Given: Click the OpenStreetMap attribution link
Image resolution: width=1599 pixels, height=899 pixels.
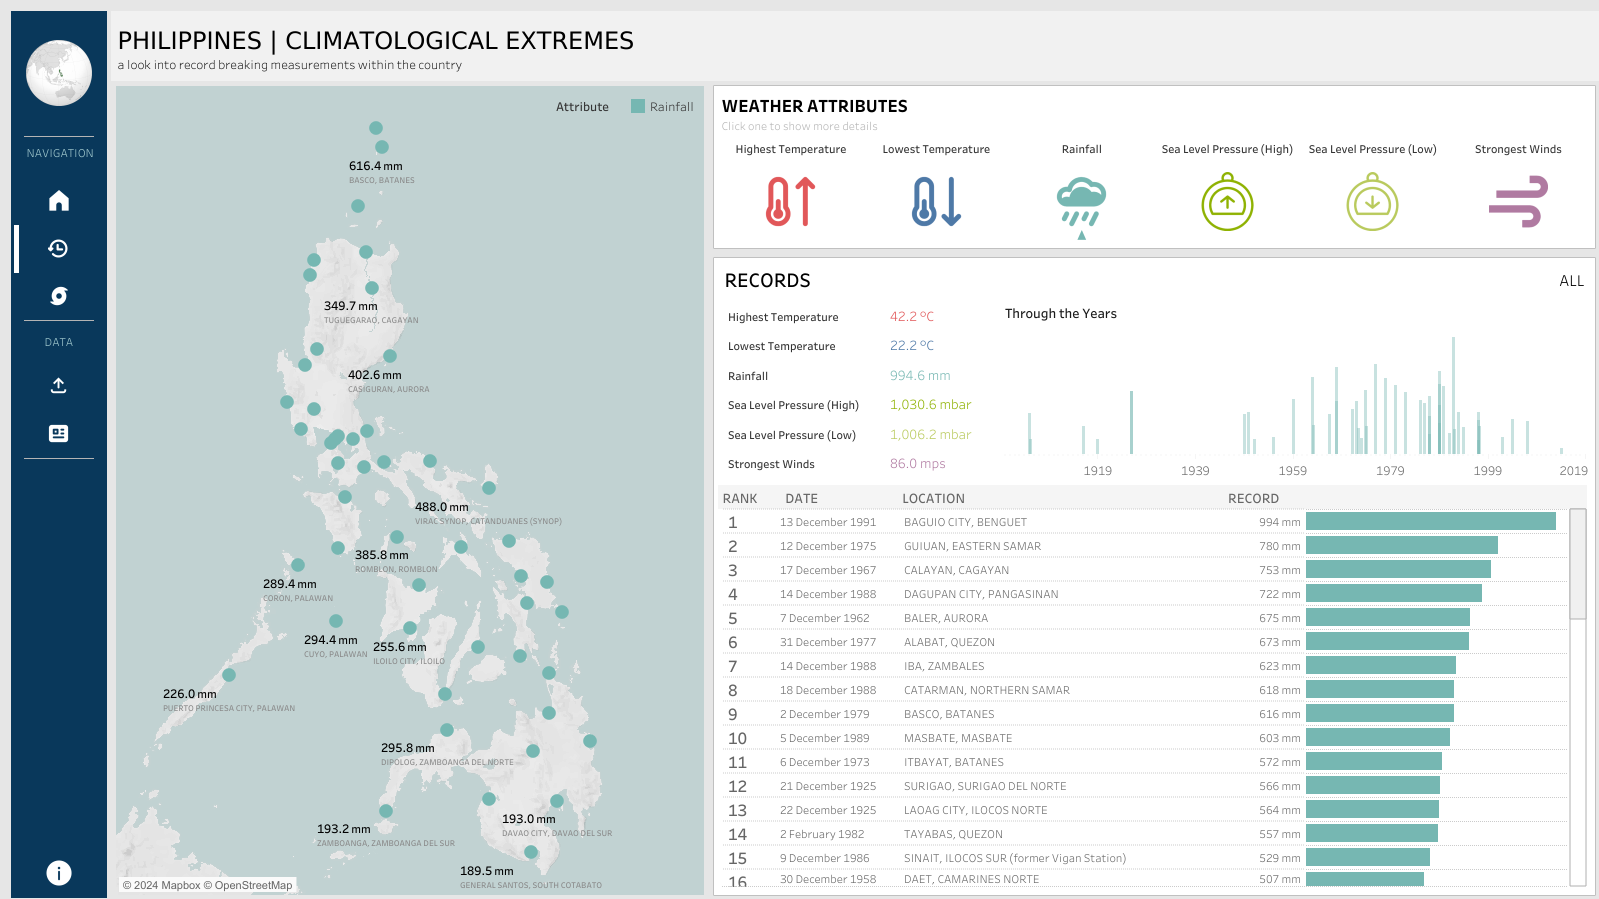Looking at the screenshot, I should pos(253,885).
